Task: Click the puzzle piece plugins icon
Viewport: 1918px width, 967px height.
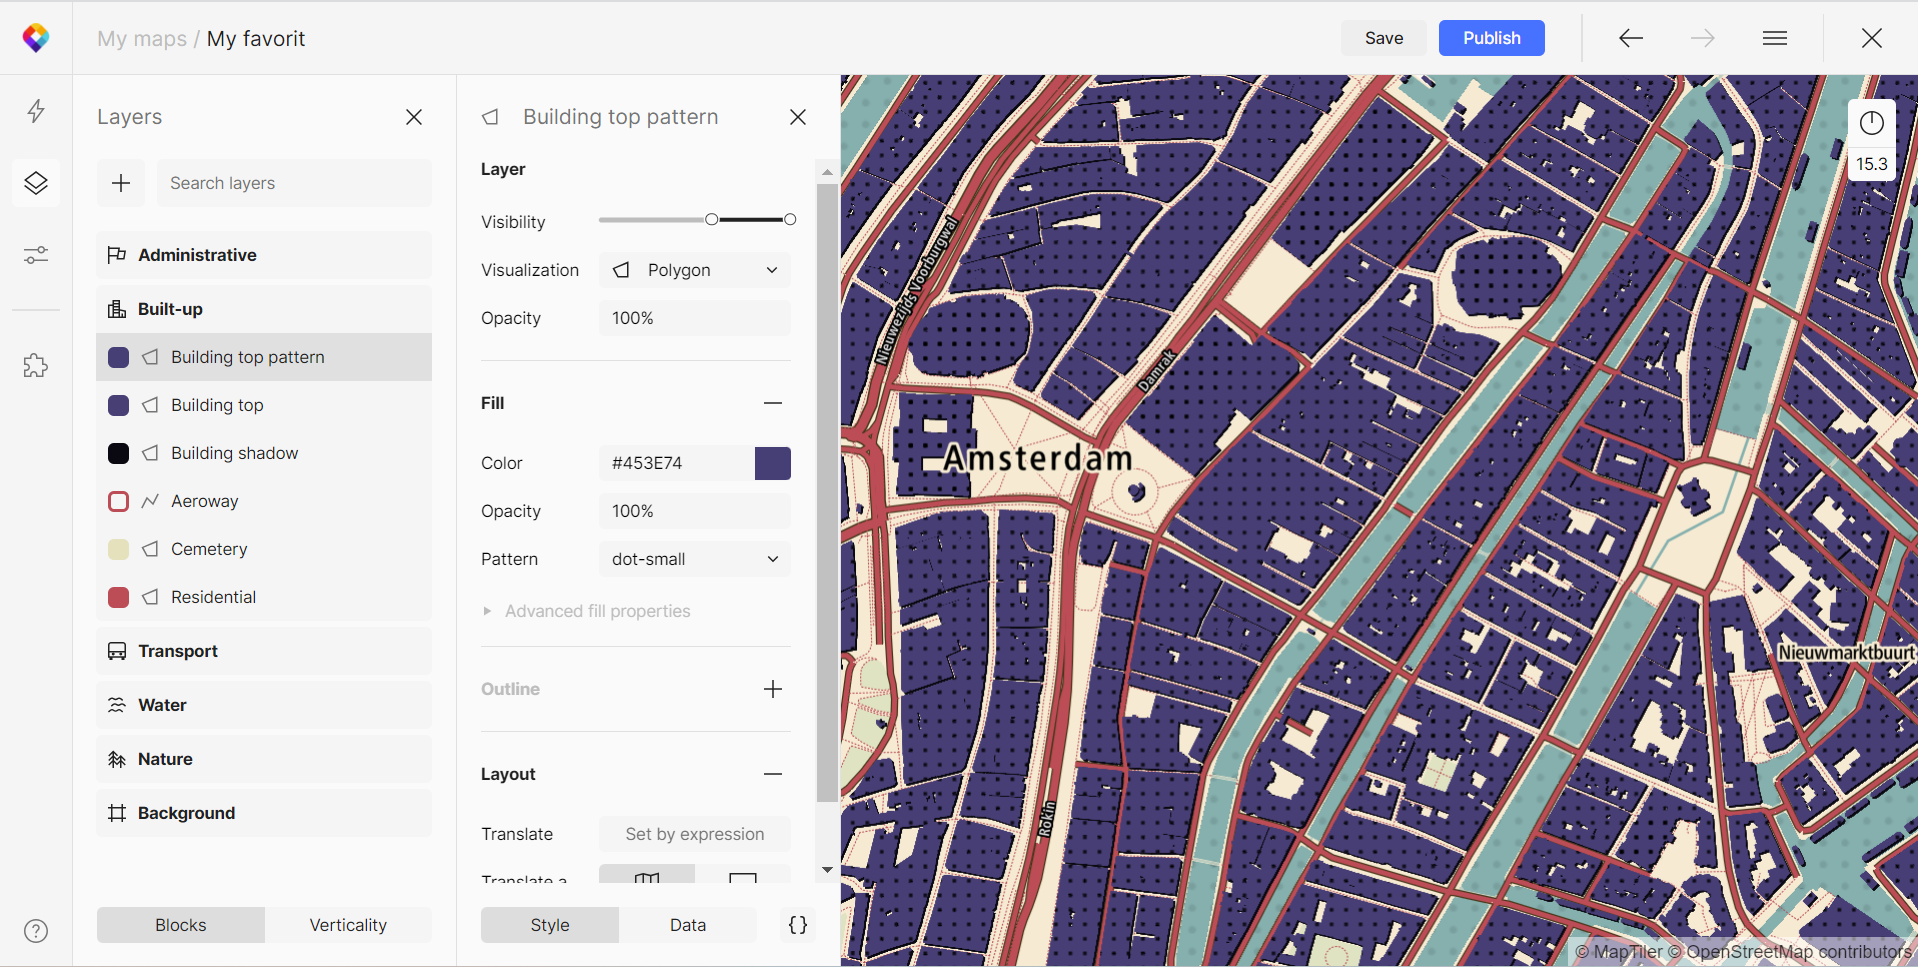Action: pyautogui.click(x=36, y=366)
